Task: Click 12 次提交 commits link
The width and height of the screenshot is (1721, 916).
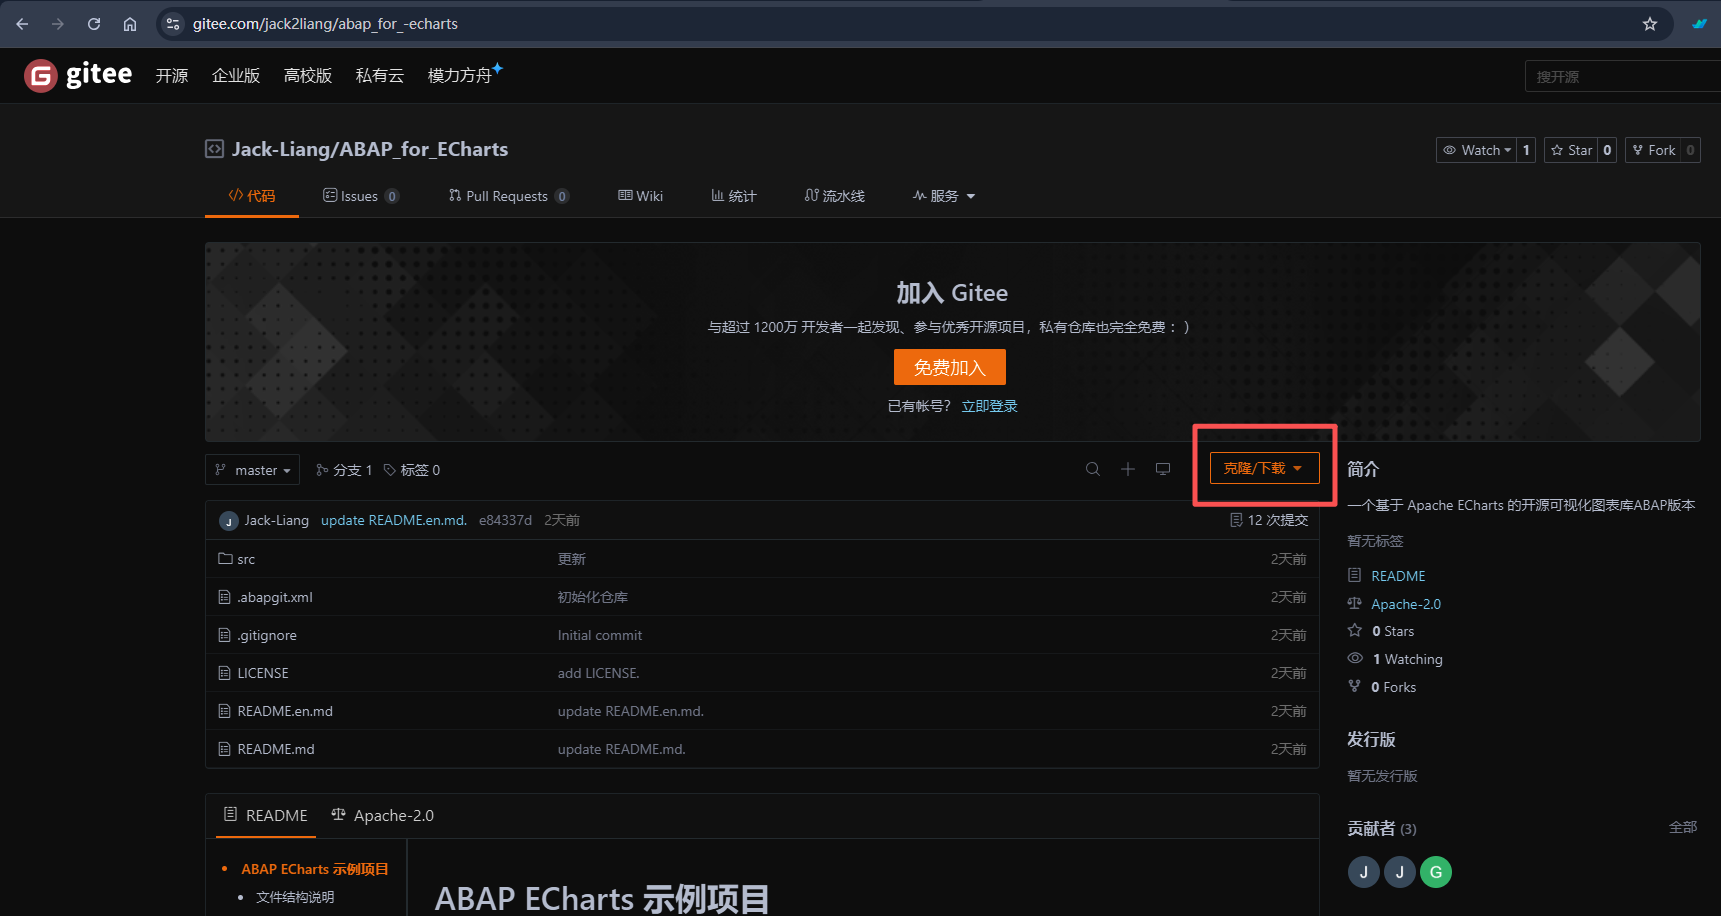Action: pyautogui.click(x=1269, y=520)
